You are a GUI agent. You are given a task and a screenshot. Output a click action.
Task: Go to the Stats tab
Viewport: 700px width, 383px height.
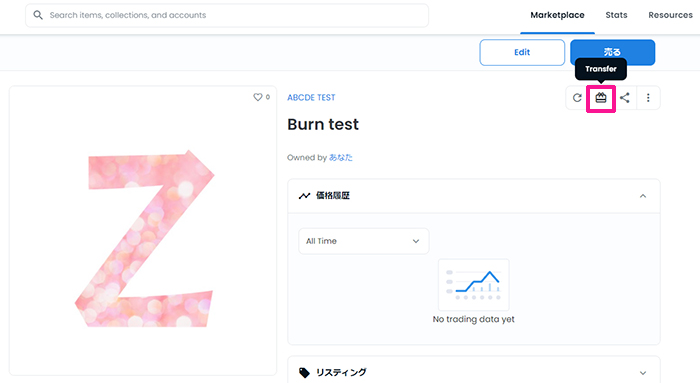point(616,15)
